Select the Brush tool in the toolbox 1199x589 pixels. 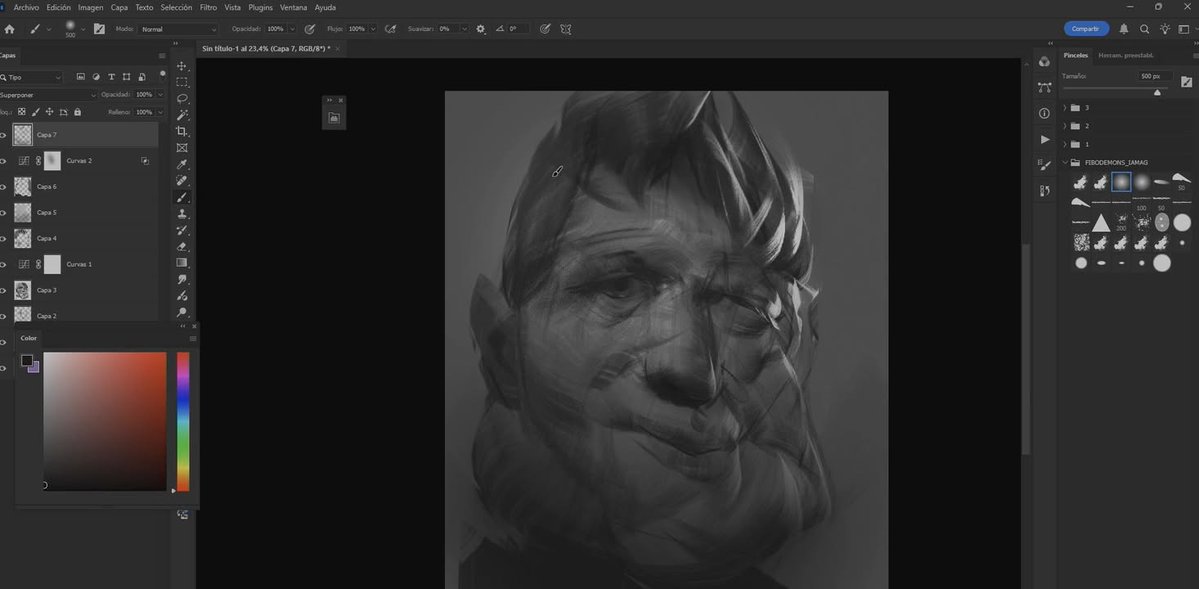182,197
